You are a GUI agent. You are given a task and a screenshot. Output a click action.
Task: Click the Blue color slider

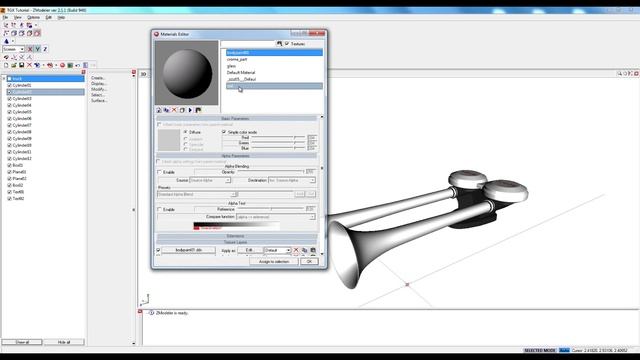tap(278, 148)
